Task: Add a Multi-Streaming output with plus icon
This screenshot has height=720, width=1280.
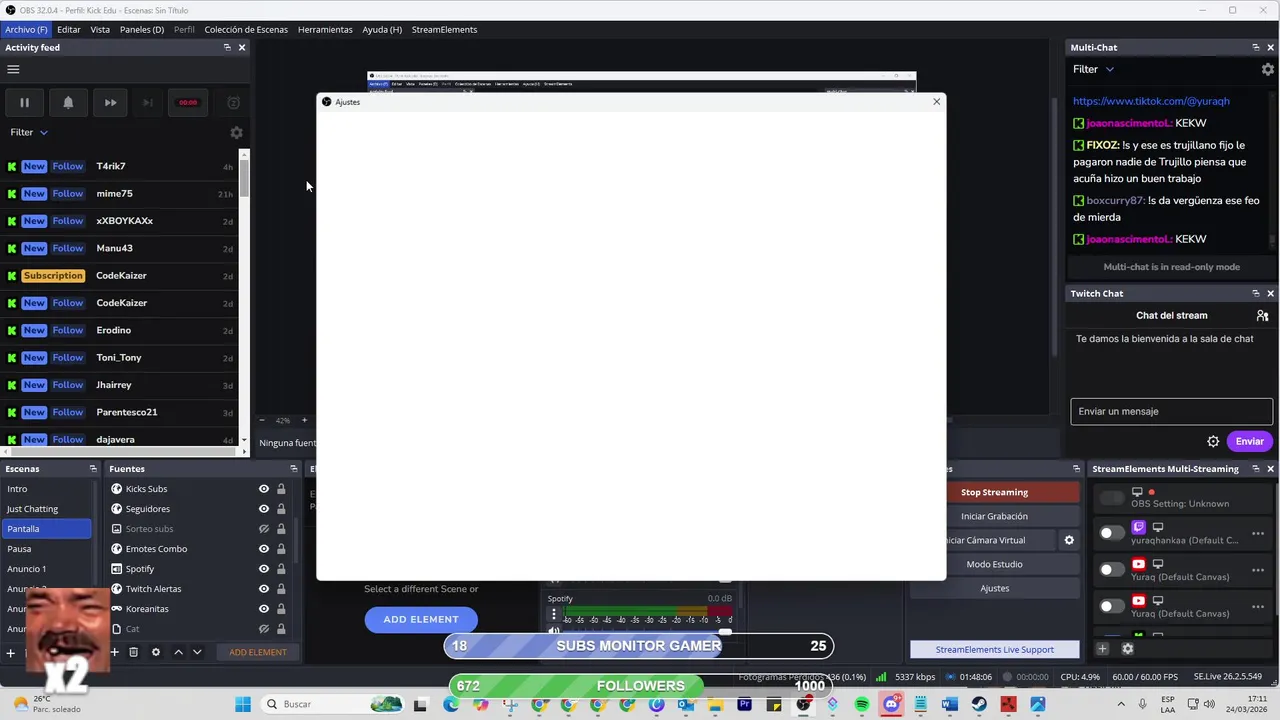Action: coord(1102,649)
